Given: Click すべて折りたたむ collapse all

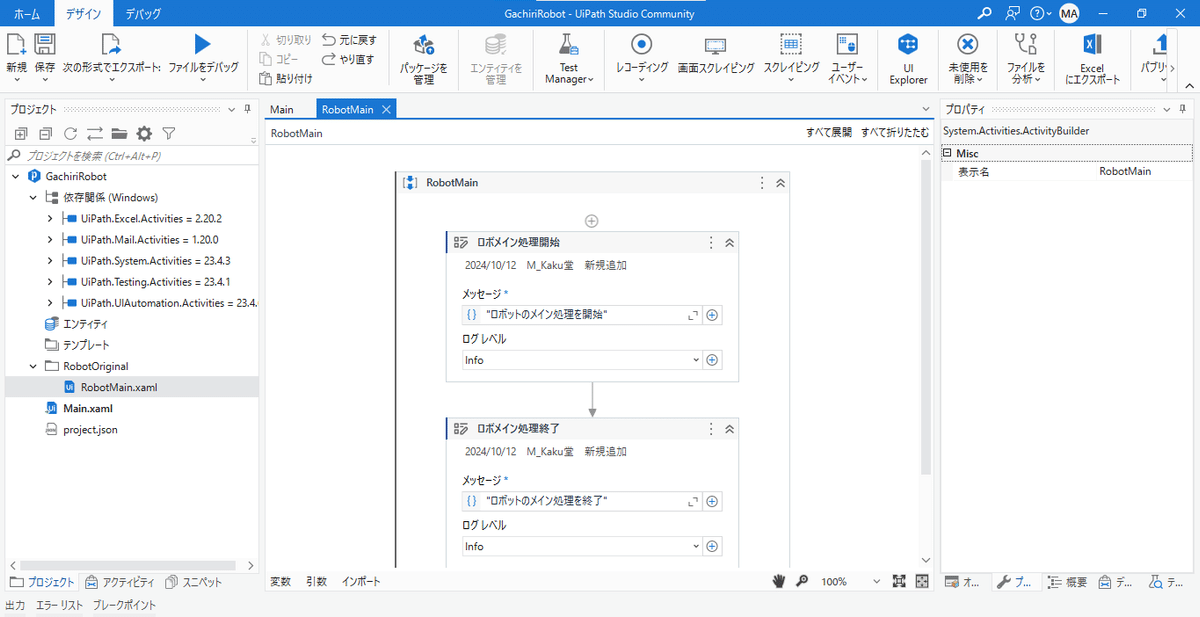Looking at the screenshot, I should [895, 132].
